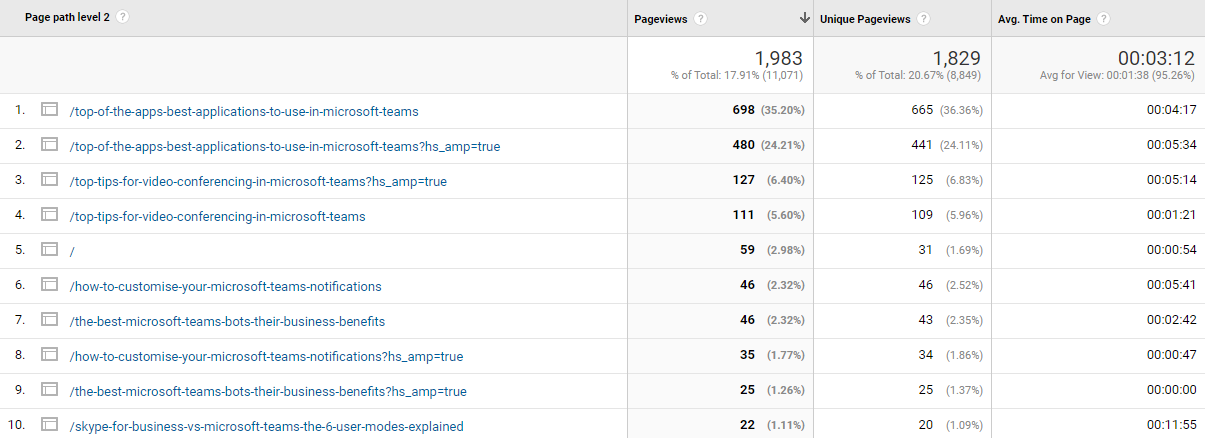The image size is (1205, 438).
Task: Open help icon beside Pageviews header
Action: [x=701, y=19]
